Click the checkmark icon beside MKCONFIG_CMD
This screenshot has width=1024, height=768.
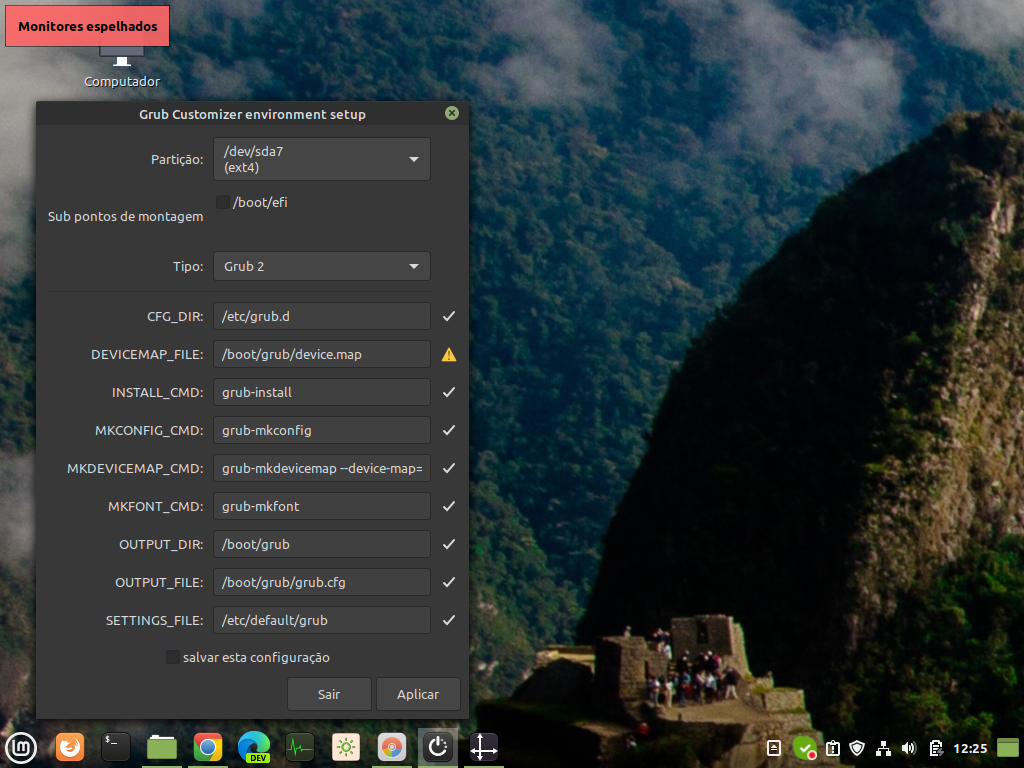(449, 430)
